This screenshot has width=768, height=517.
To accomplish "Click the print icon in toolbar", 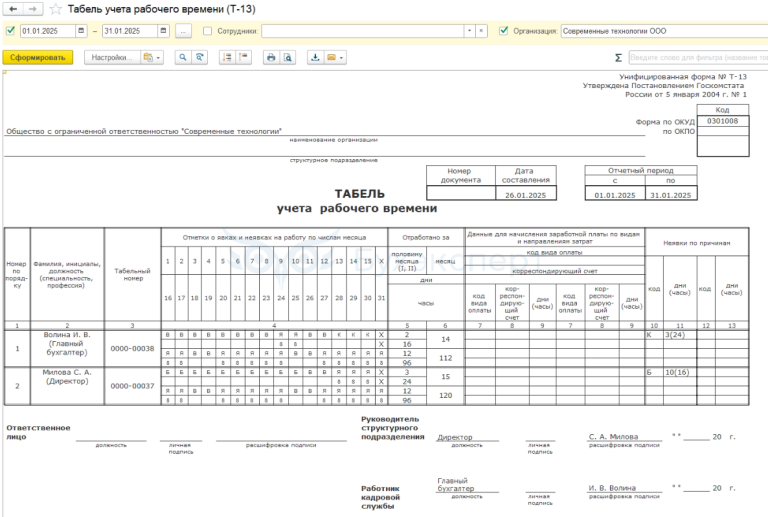I will point(270,58).
